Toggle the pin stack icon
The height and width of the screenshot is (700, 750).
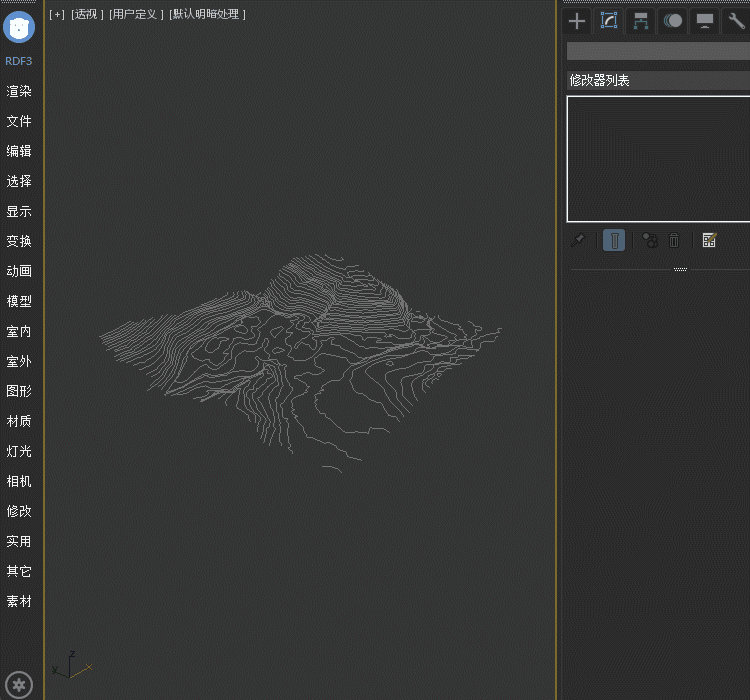(x=578, y=240)
